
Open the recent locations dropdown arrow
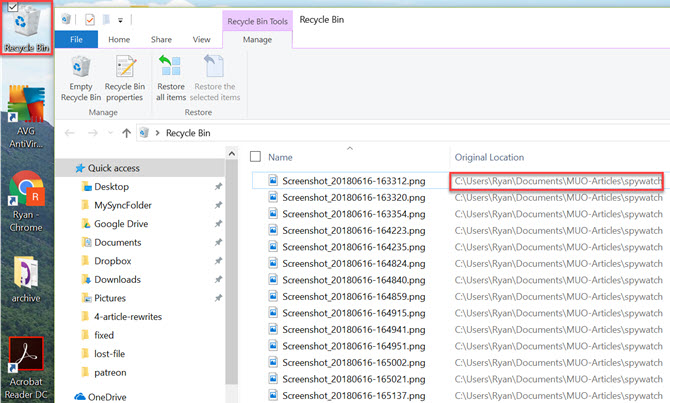pyautogui.click(x=108, y=132)
